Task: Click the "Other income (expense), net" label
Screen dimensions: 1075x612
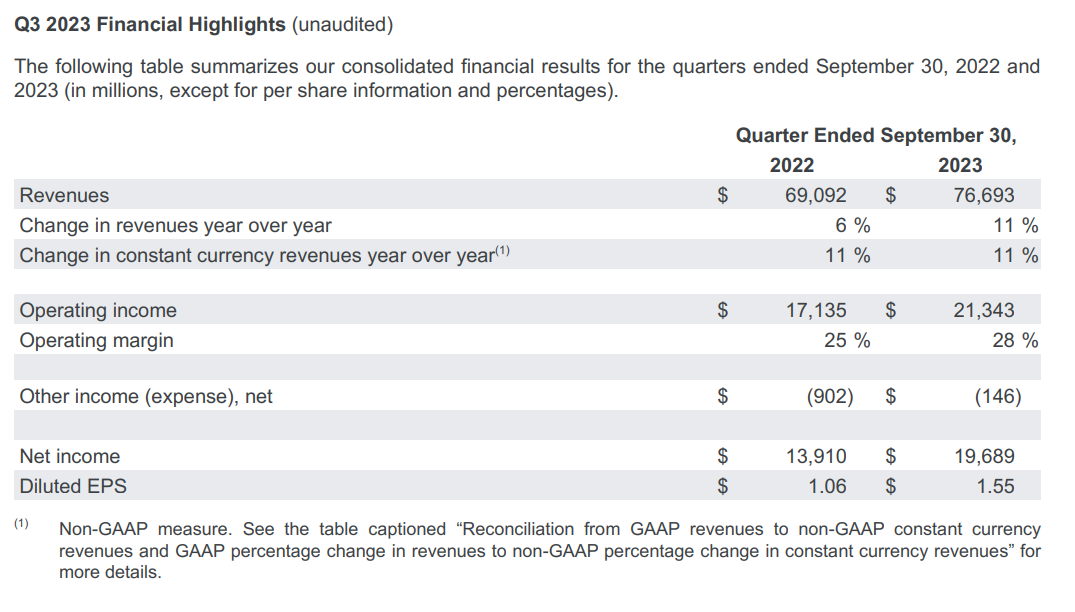Action: pyautogui.click(x=146, y=396)
